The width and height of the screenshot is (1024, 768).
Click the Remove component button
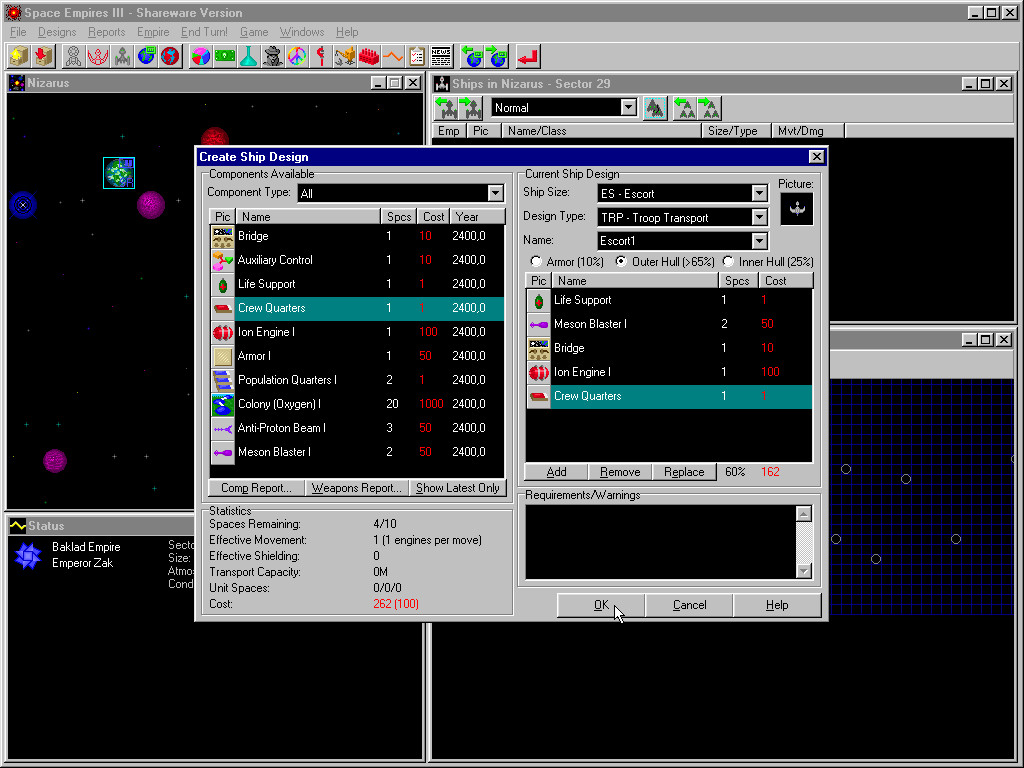point(620,472)
